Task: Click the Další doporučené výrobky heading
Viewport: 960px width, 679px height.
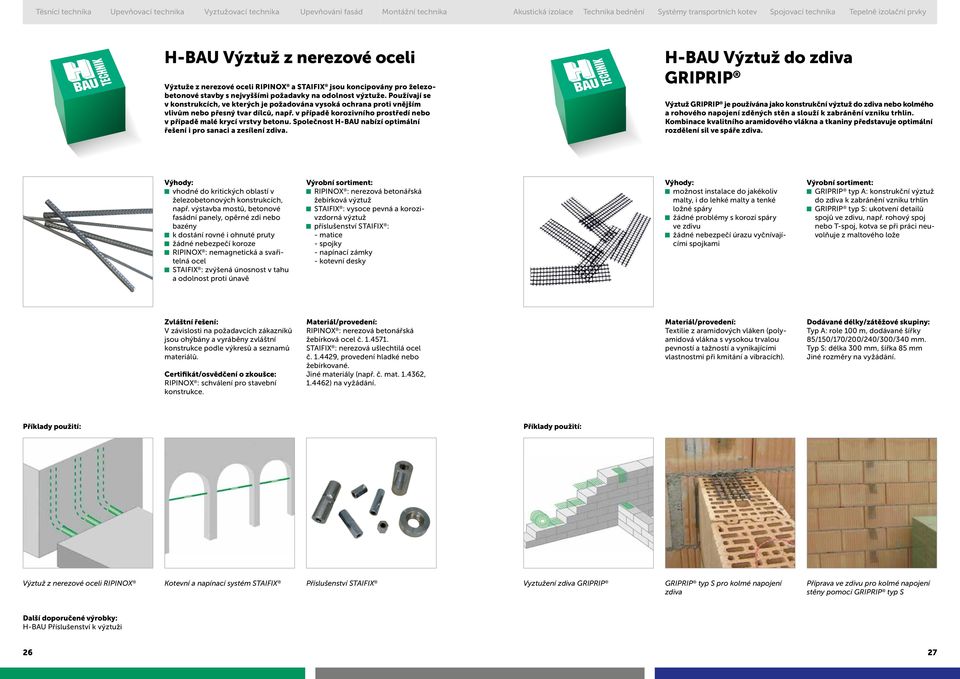Action: click(x=70, y=618)
